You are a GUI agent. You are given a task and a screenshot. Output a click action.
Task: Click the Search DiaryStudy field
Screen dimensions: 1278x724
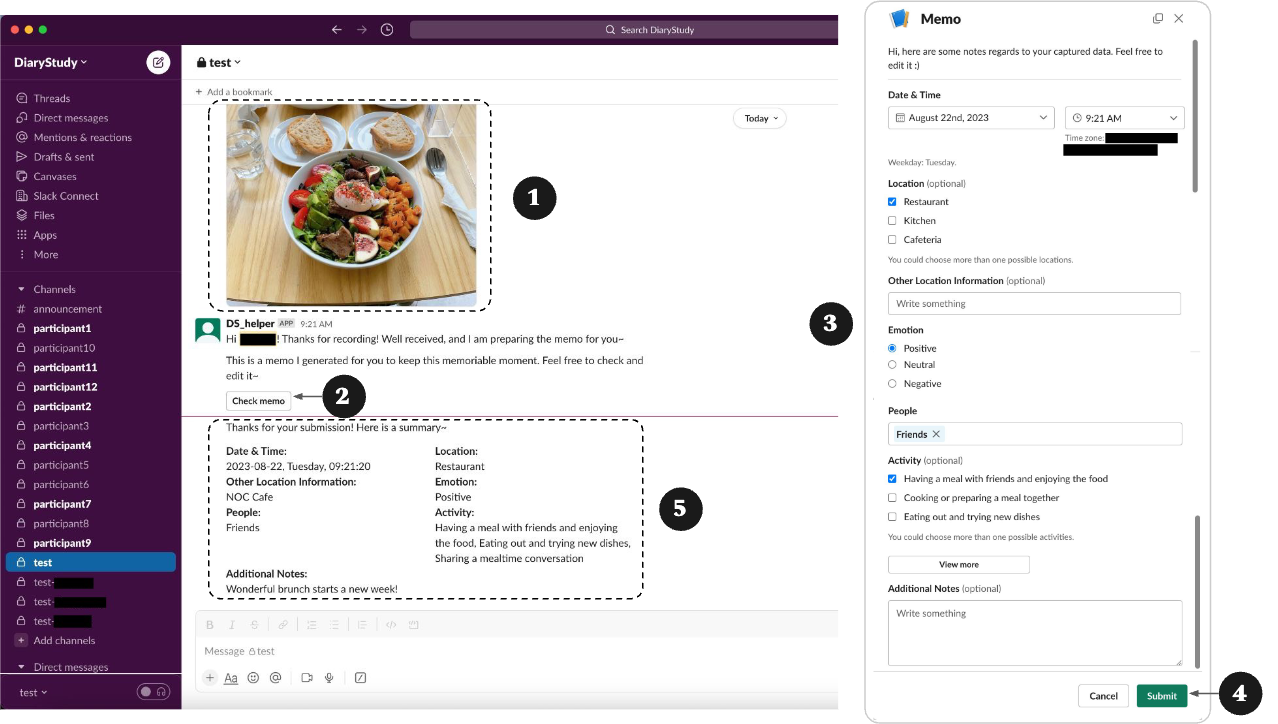(624, 30)
